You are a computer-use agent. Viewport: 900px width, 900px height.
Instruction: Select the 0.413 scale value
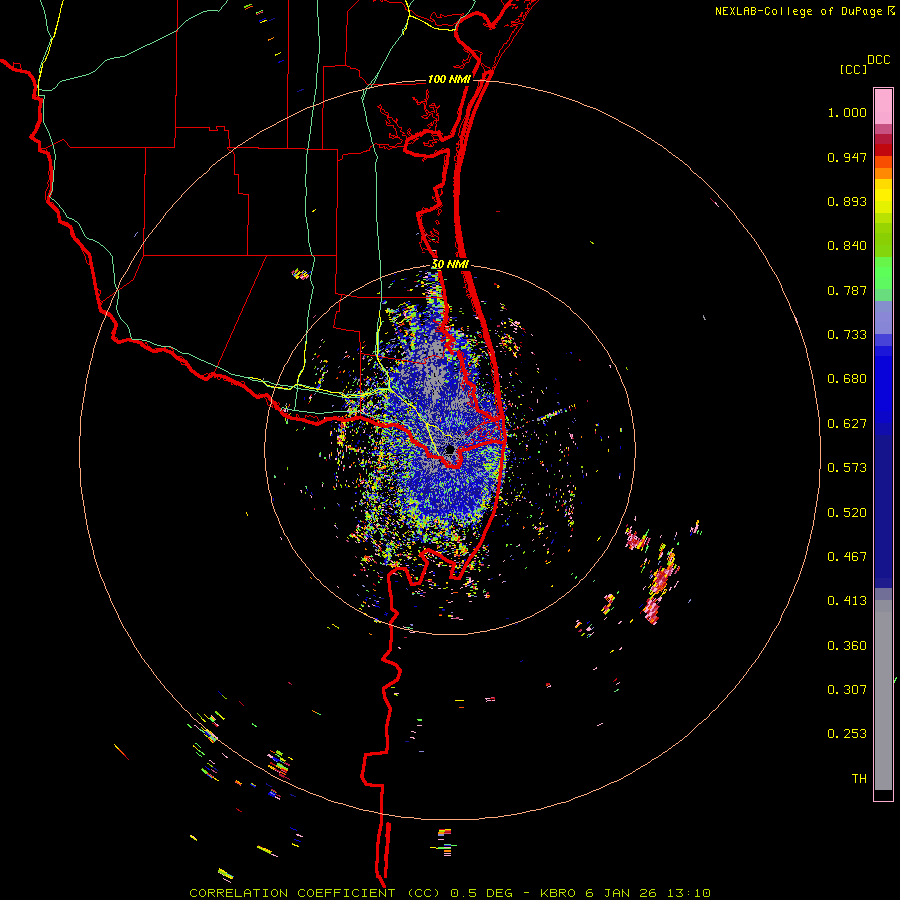(x=847, y=601)
